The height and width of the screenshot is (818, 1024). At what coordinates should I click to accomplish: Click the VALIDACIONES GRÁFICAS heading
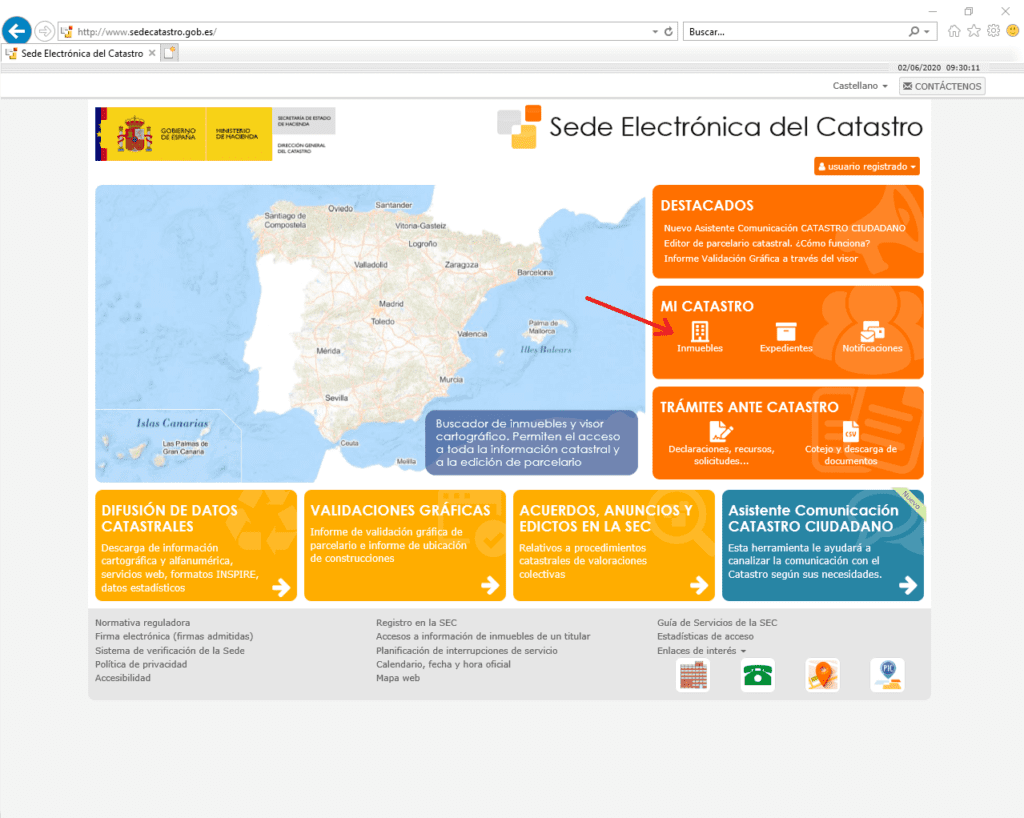click(x=400, y=511)
